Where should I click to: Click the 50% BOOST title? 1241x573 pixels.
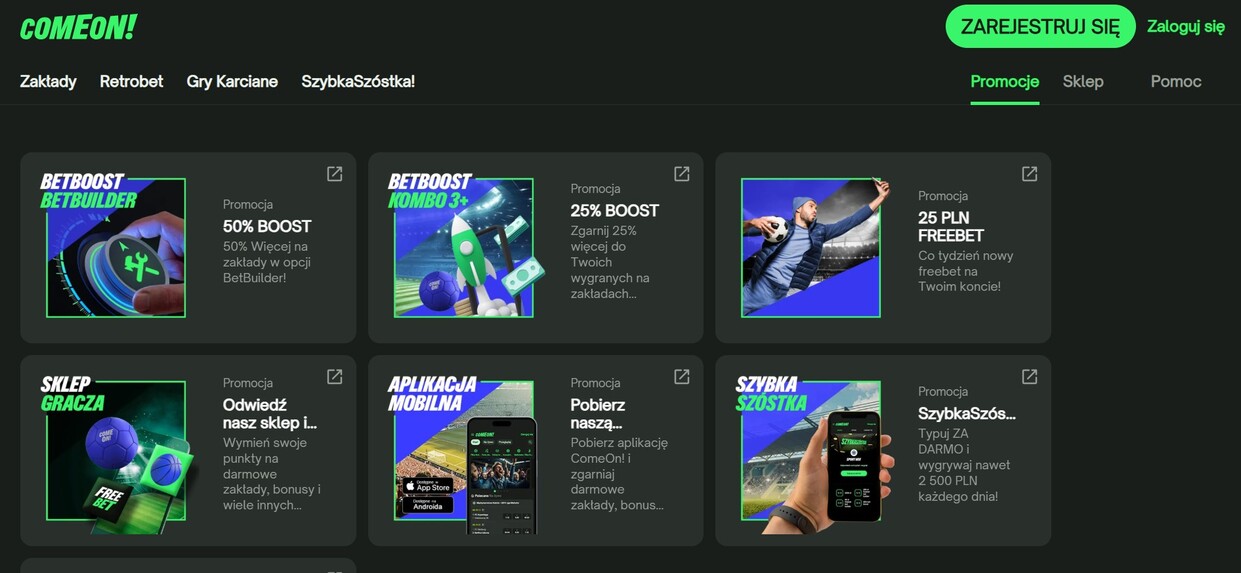click(x=267, y=227)
